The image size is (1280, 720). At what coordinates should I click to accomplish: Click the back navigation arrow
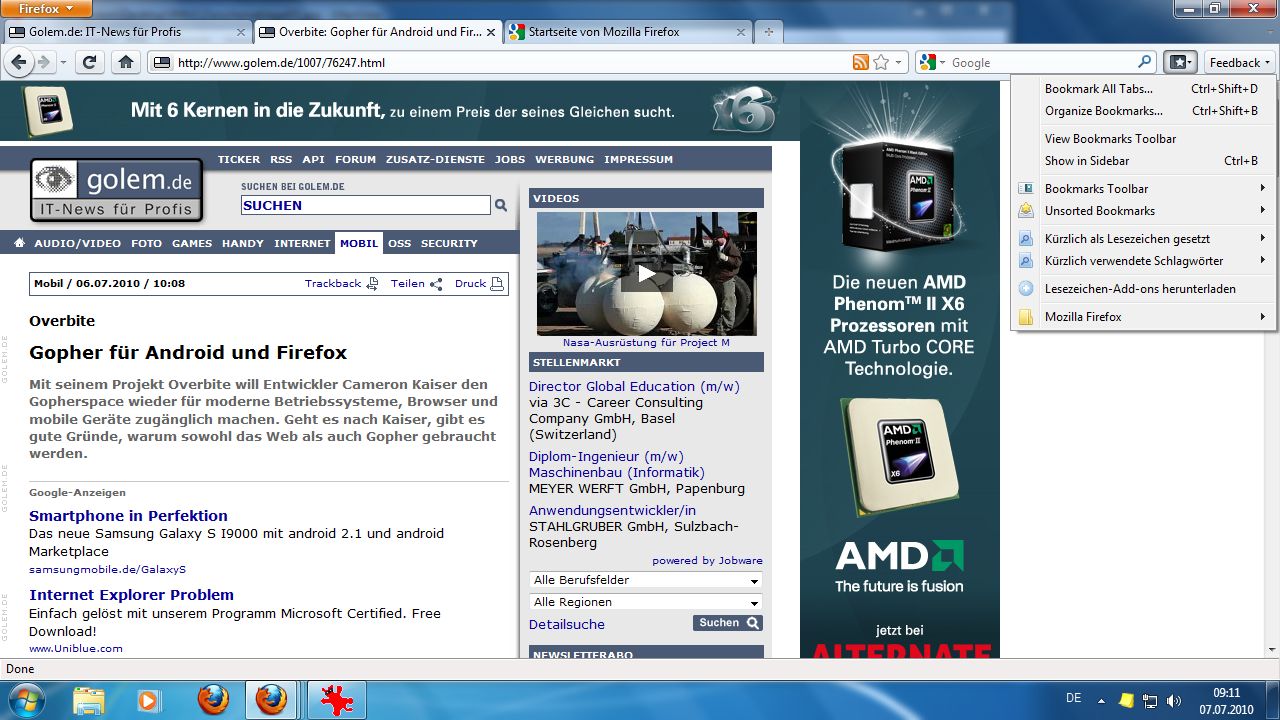[19, 62]
